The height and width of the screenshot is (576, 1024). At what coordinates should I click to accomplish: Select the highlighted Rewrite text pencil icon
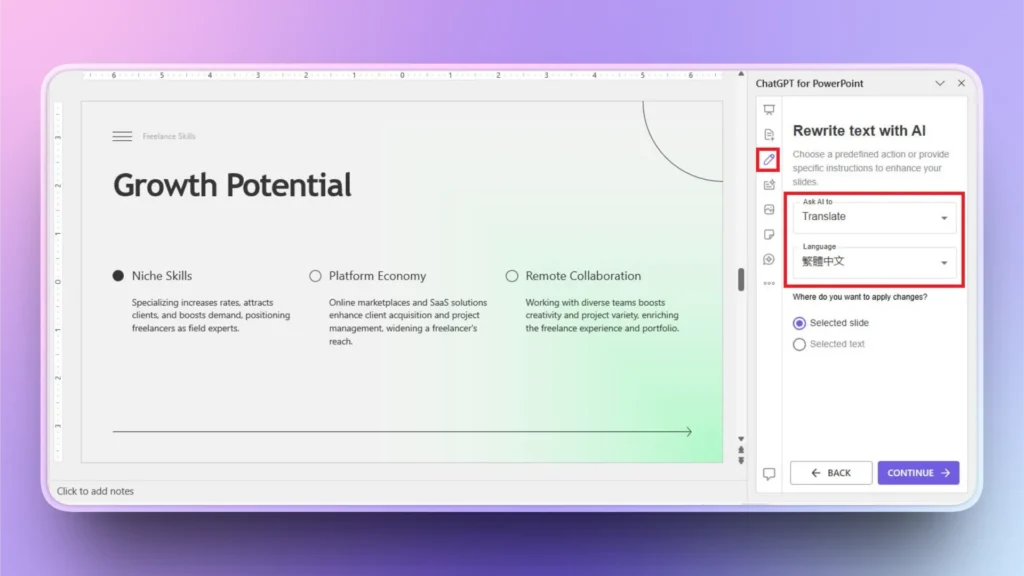pos(768,160)
